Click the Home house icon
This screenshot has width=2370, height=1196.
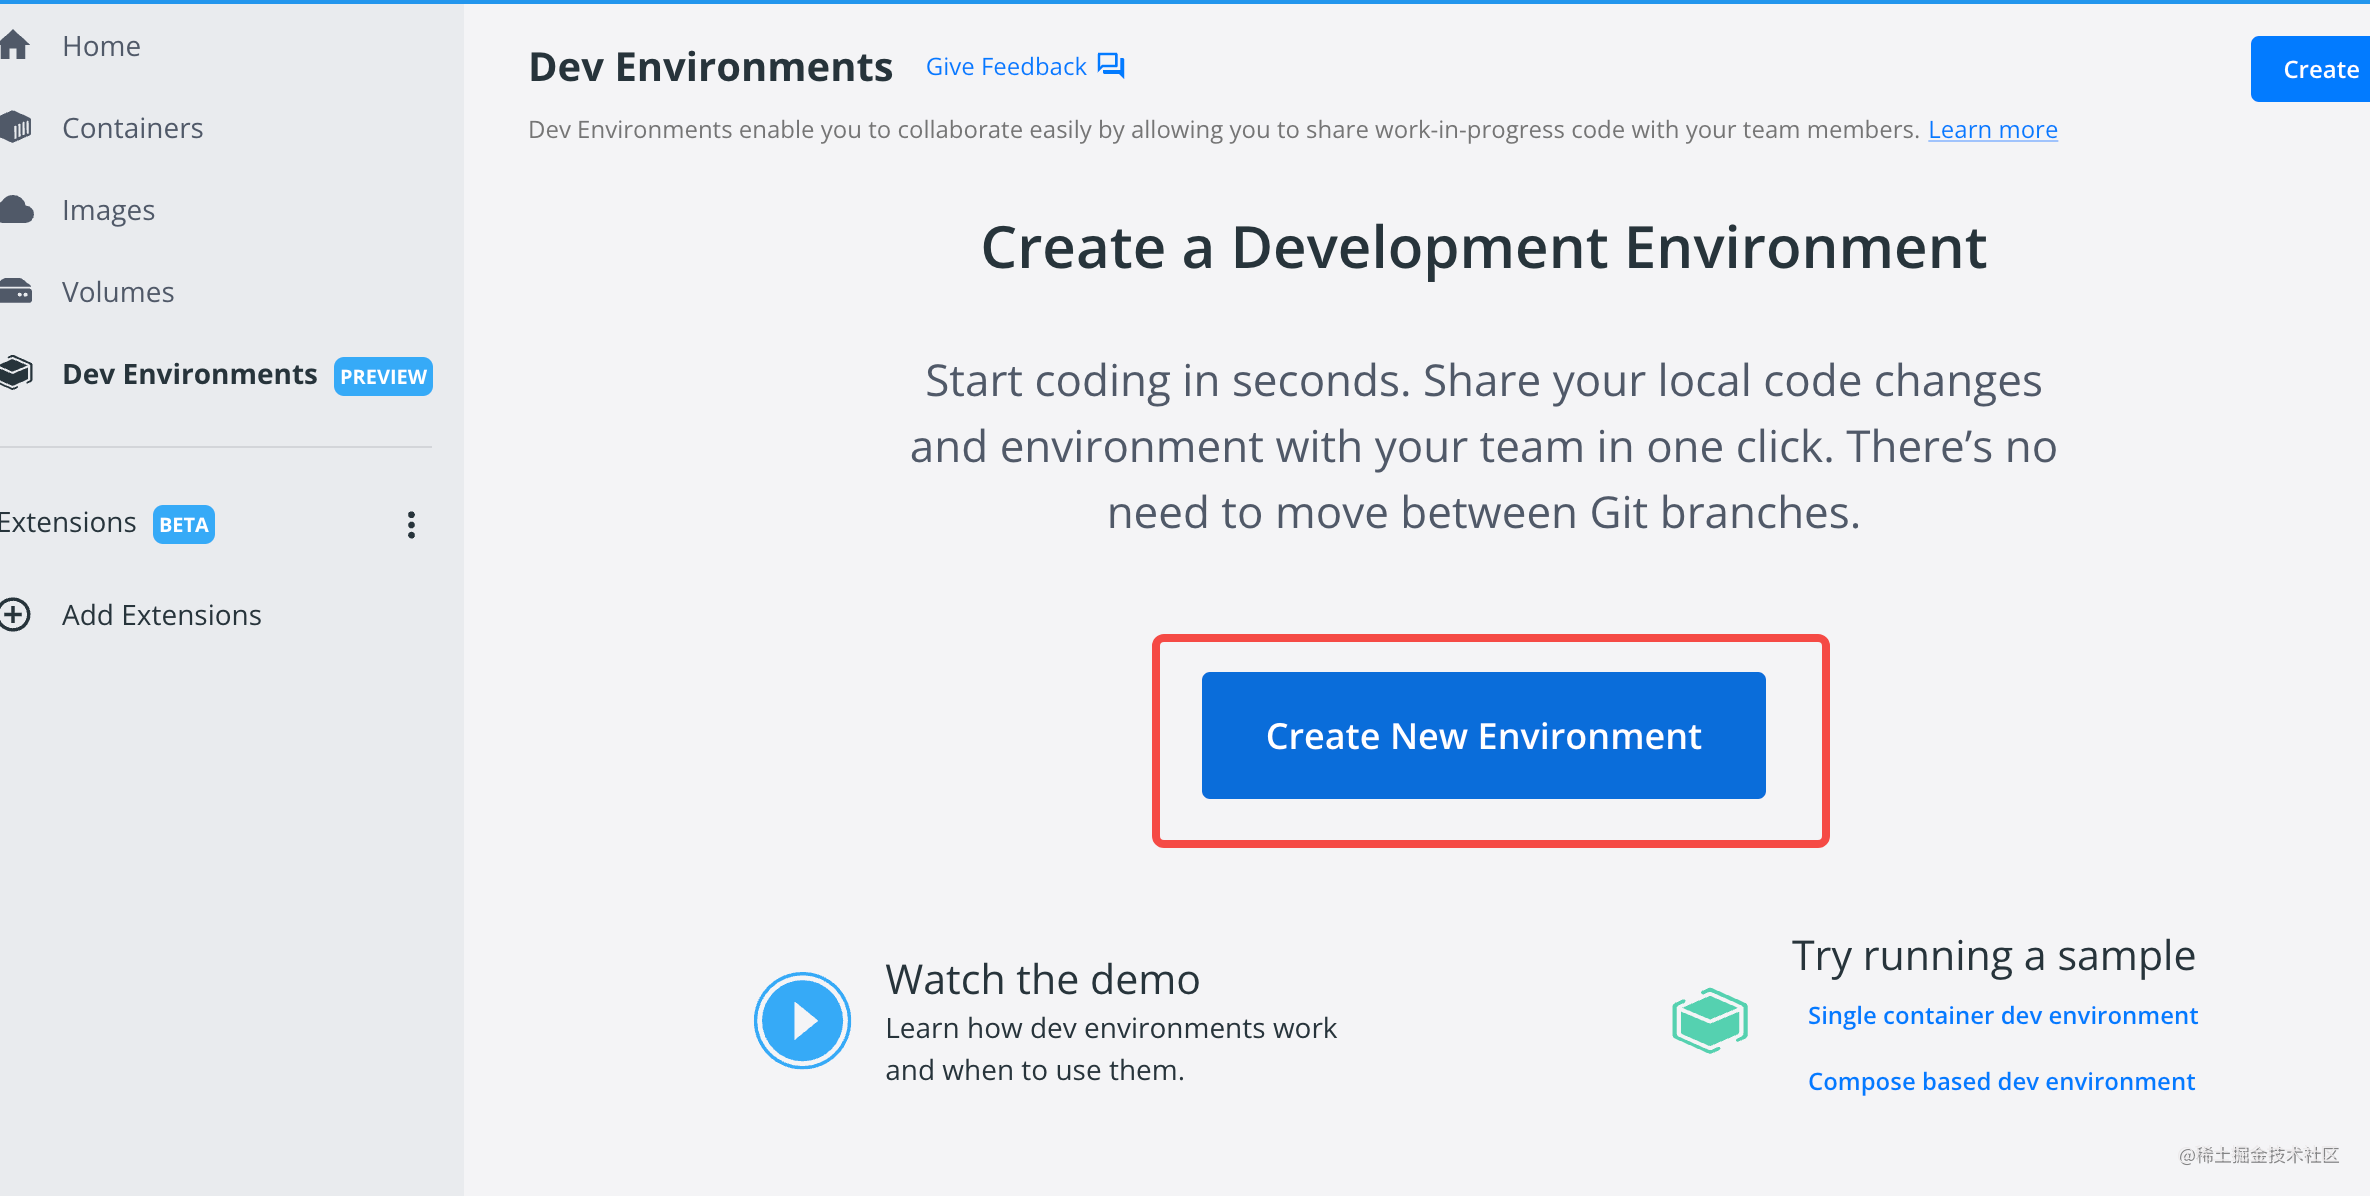click(x=14, y=45)
